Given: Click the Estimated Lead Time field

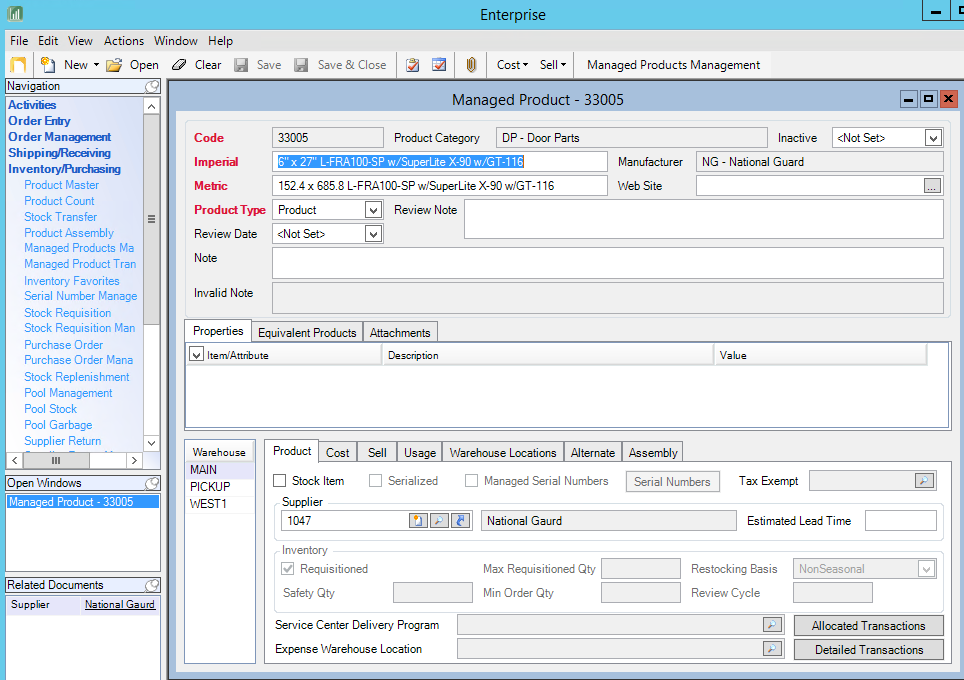Looking at the screenshot, I should point(900,521).
